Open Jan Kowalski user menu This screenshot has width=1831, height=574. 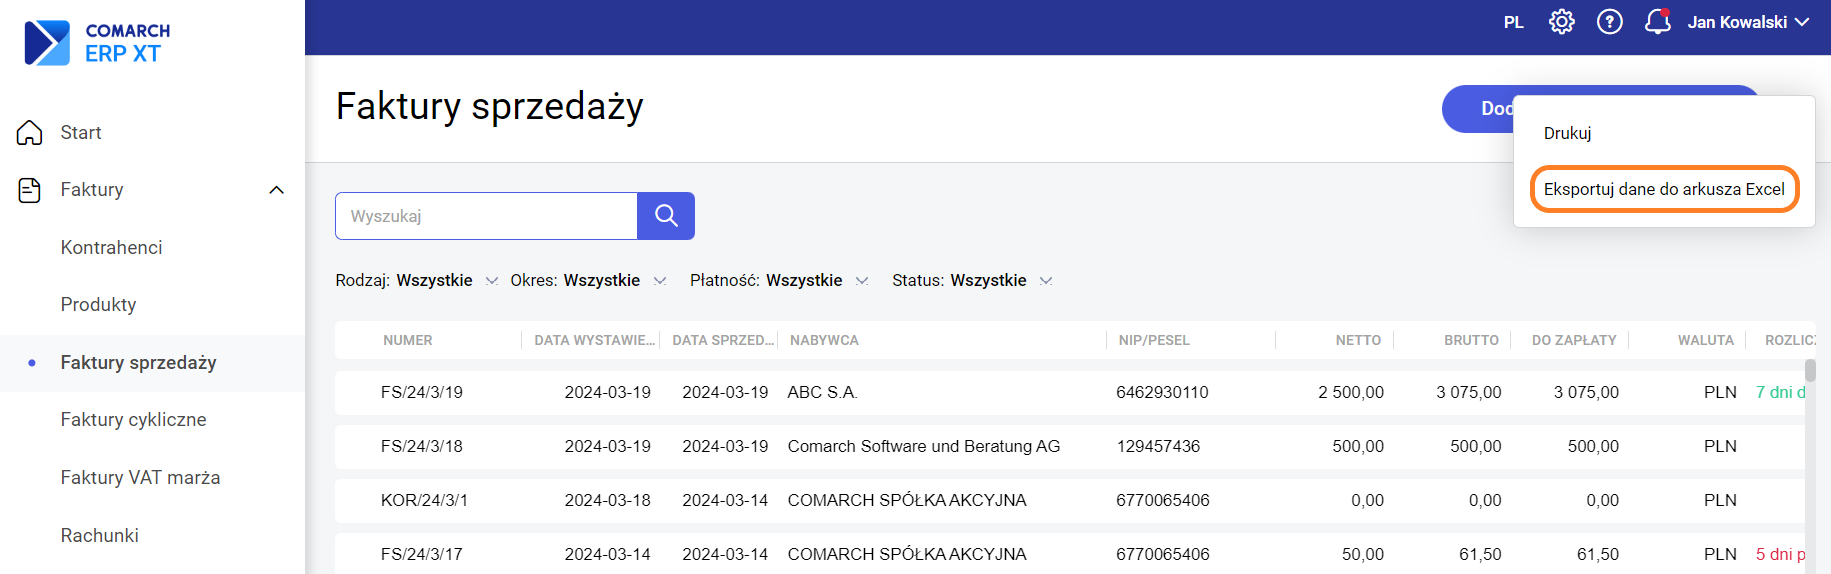click(1748, 22)
